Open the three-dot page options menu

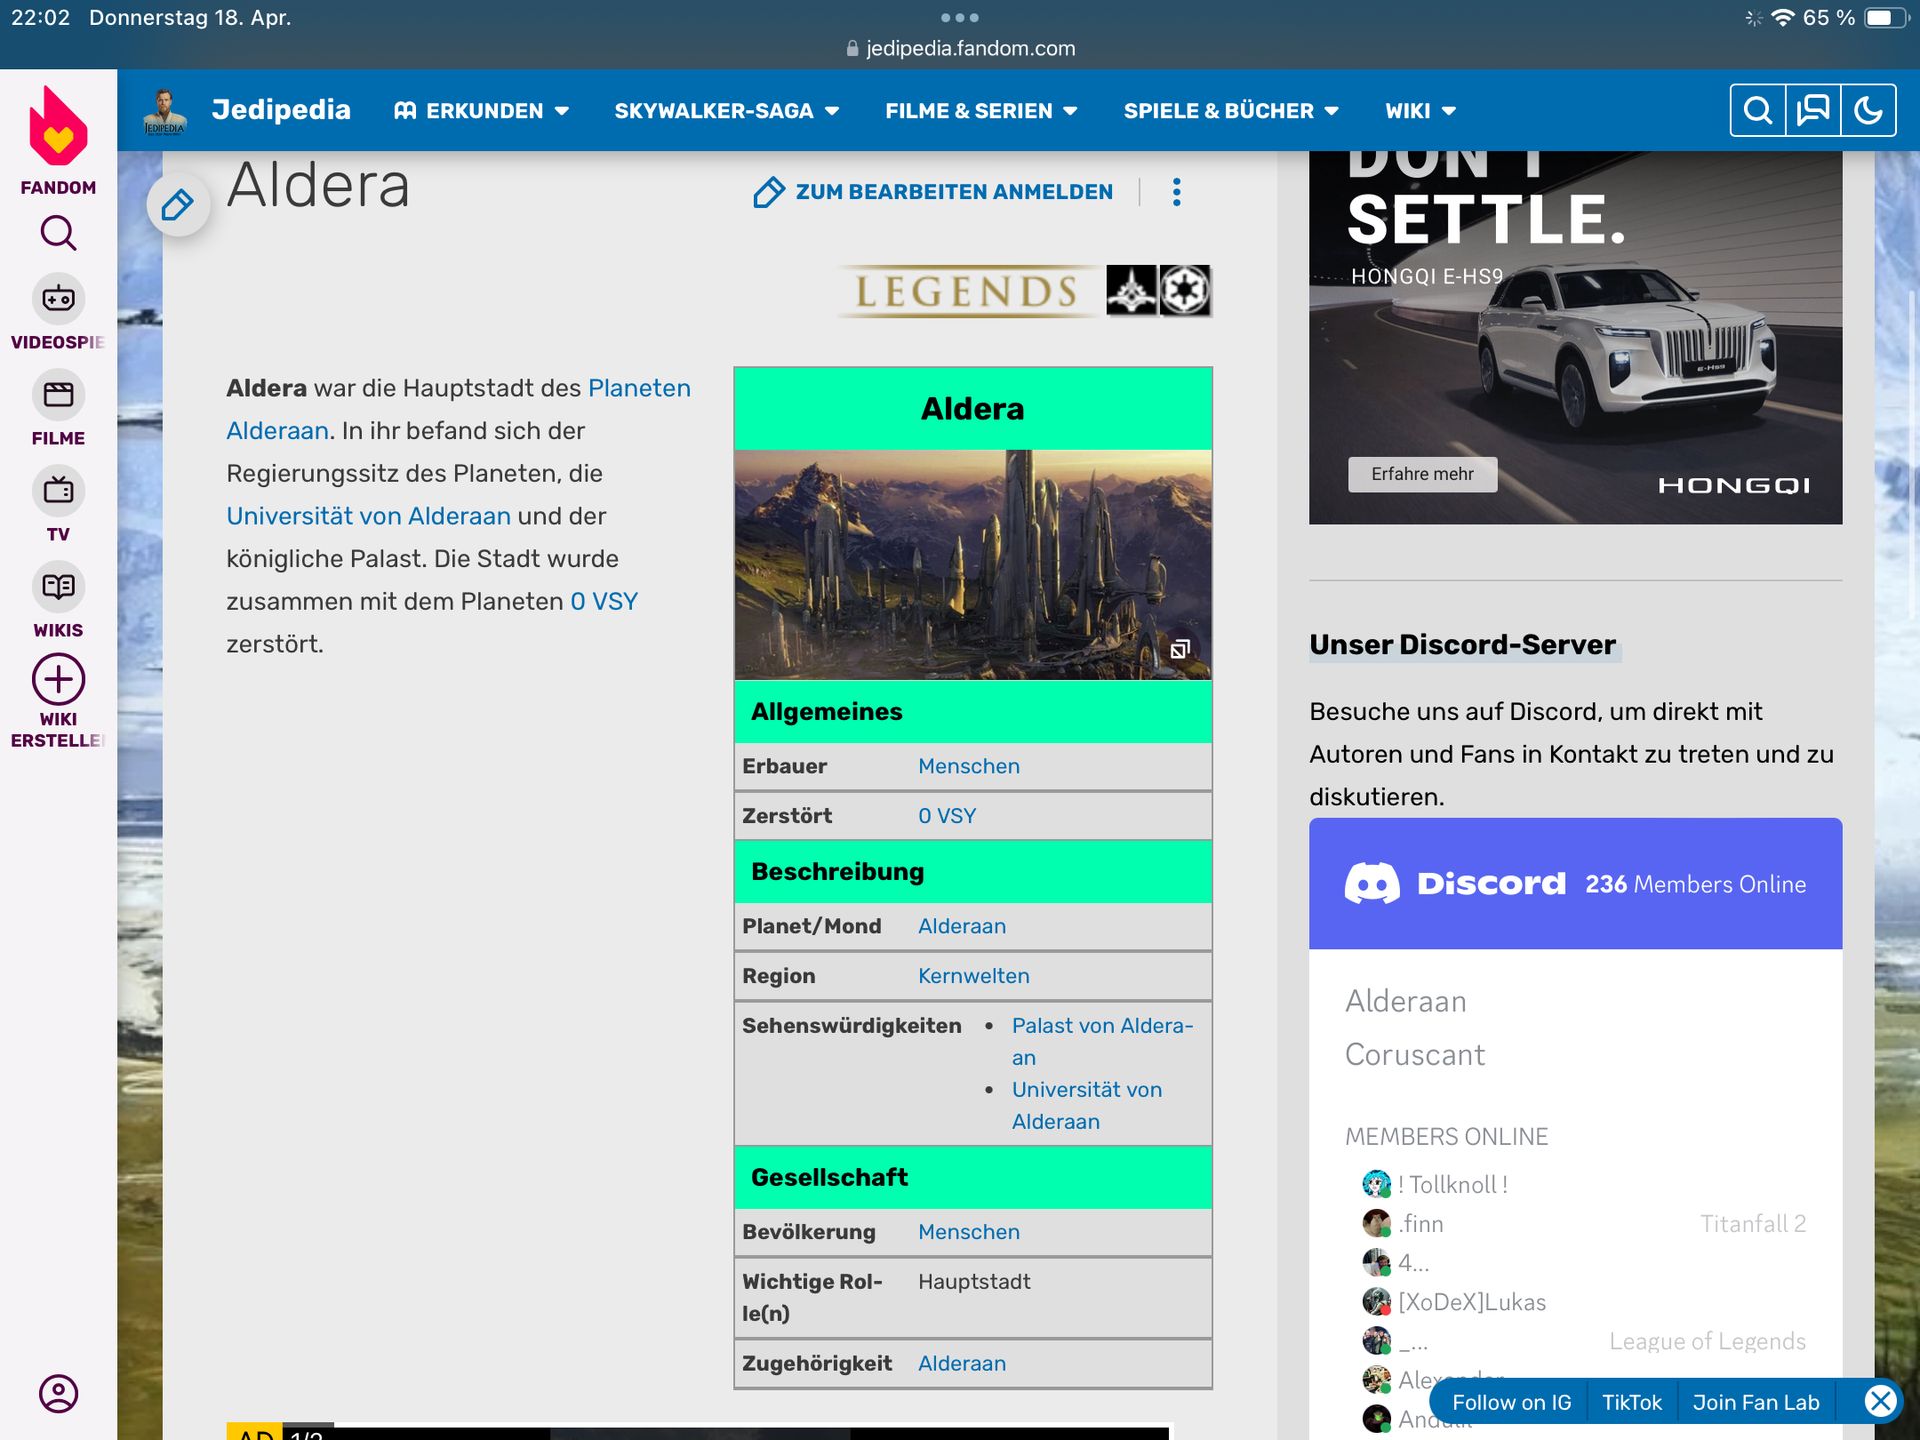click(x=1177, y=192)
